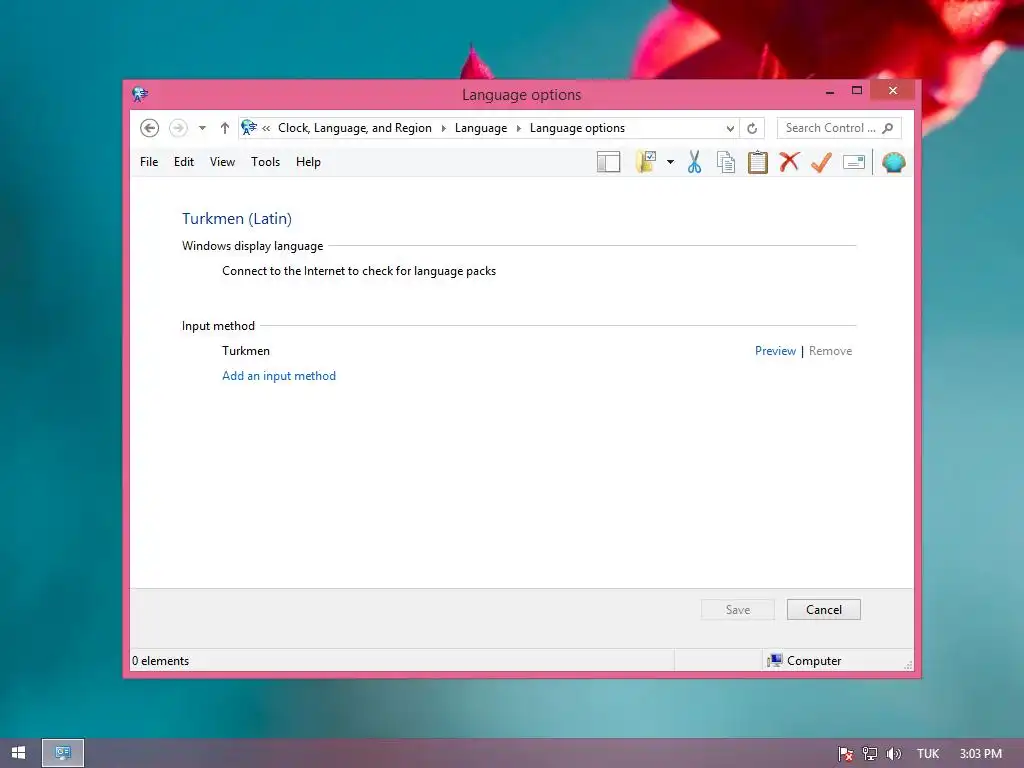This screenshot has width=1024, height=768.
Task: Open the Help menu
Action: point(308,162)
